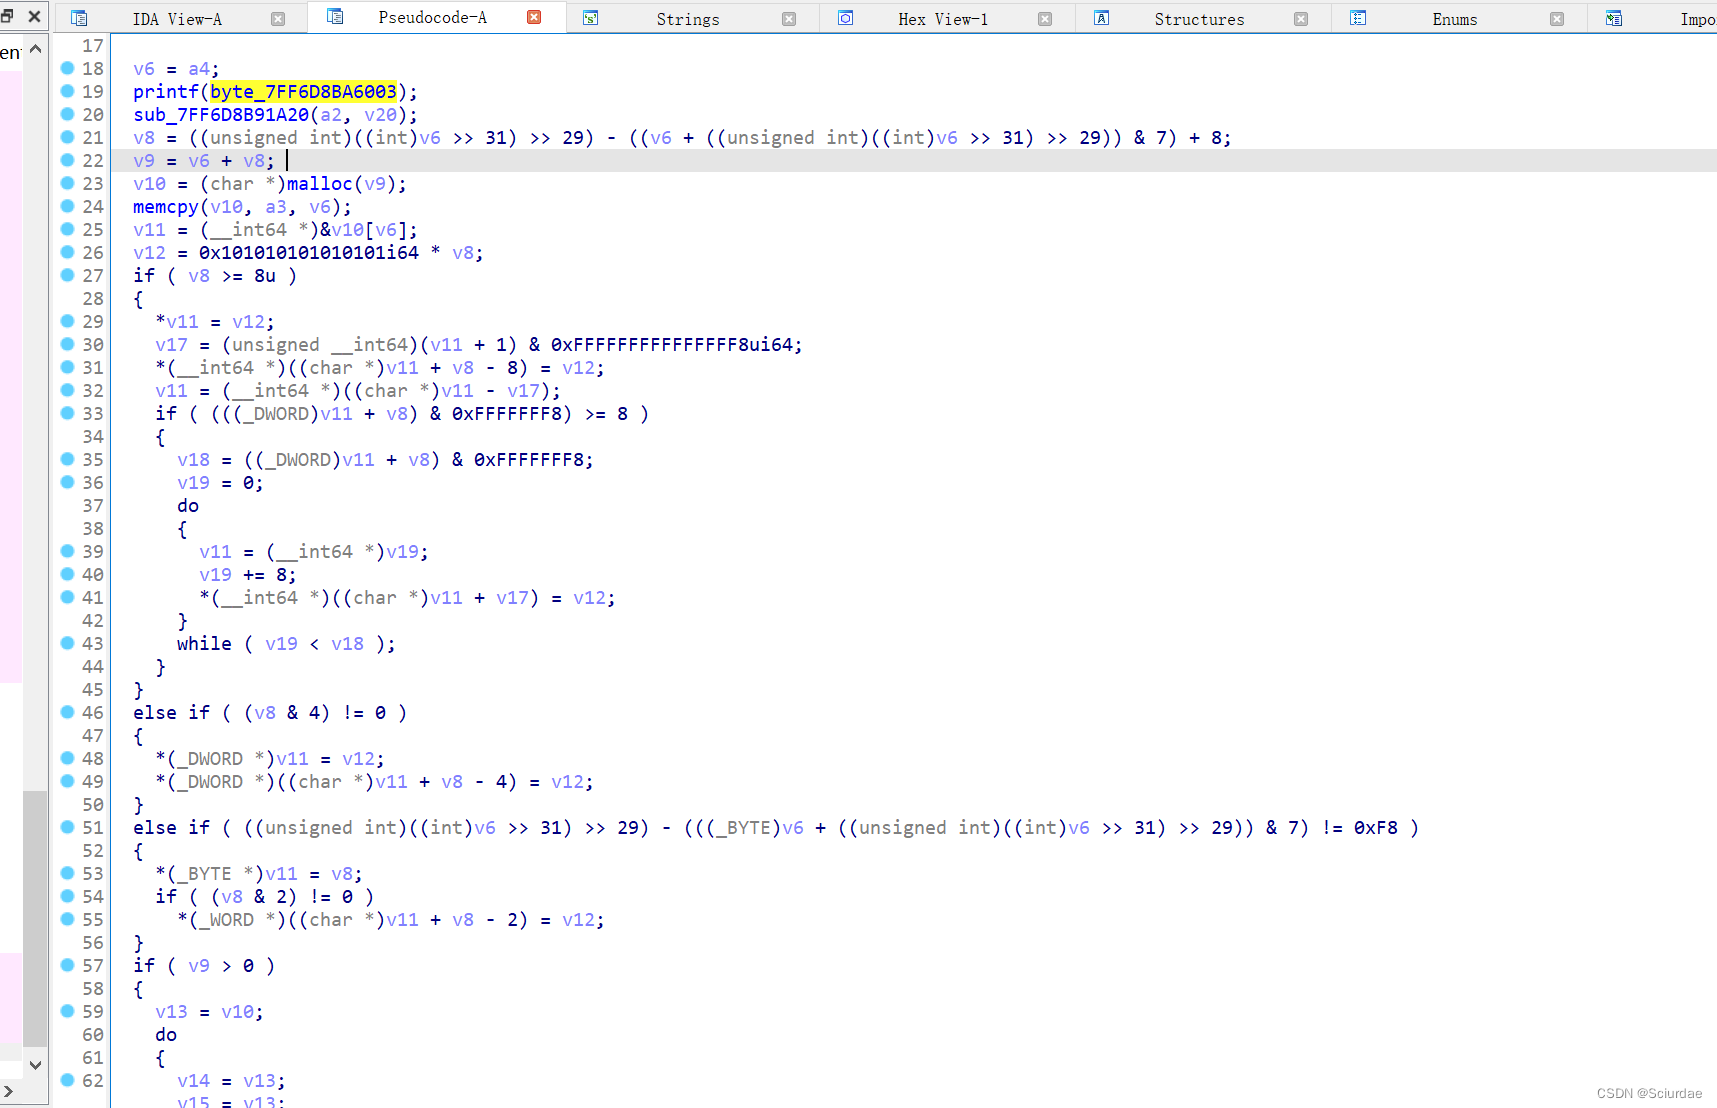Close the Hex View-1 tab
1717x1108 pixels.
click(x=1045, y=19)
